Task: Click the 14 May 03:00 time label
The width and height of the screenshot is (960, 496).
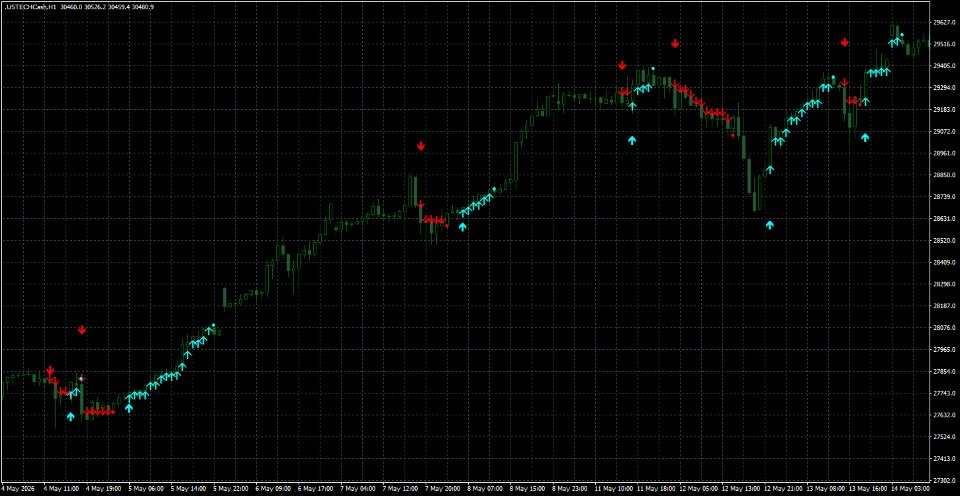Action: click(909, 489)
